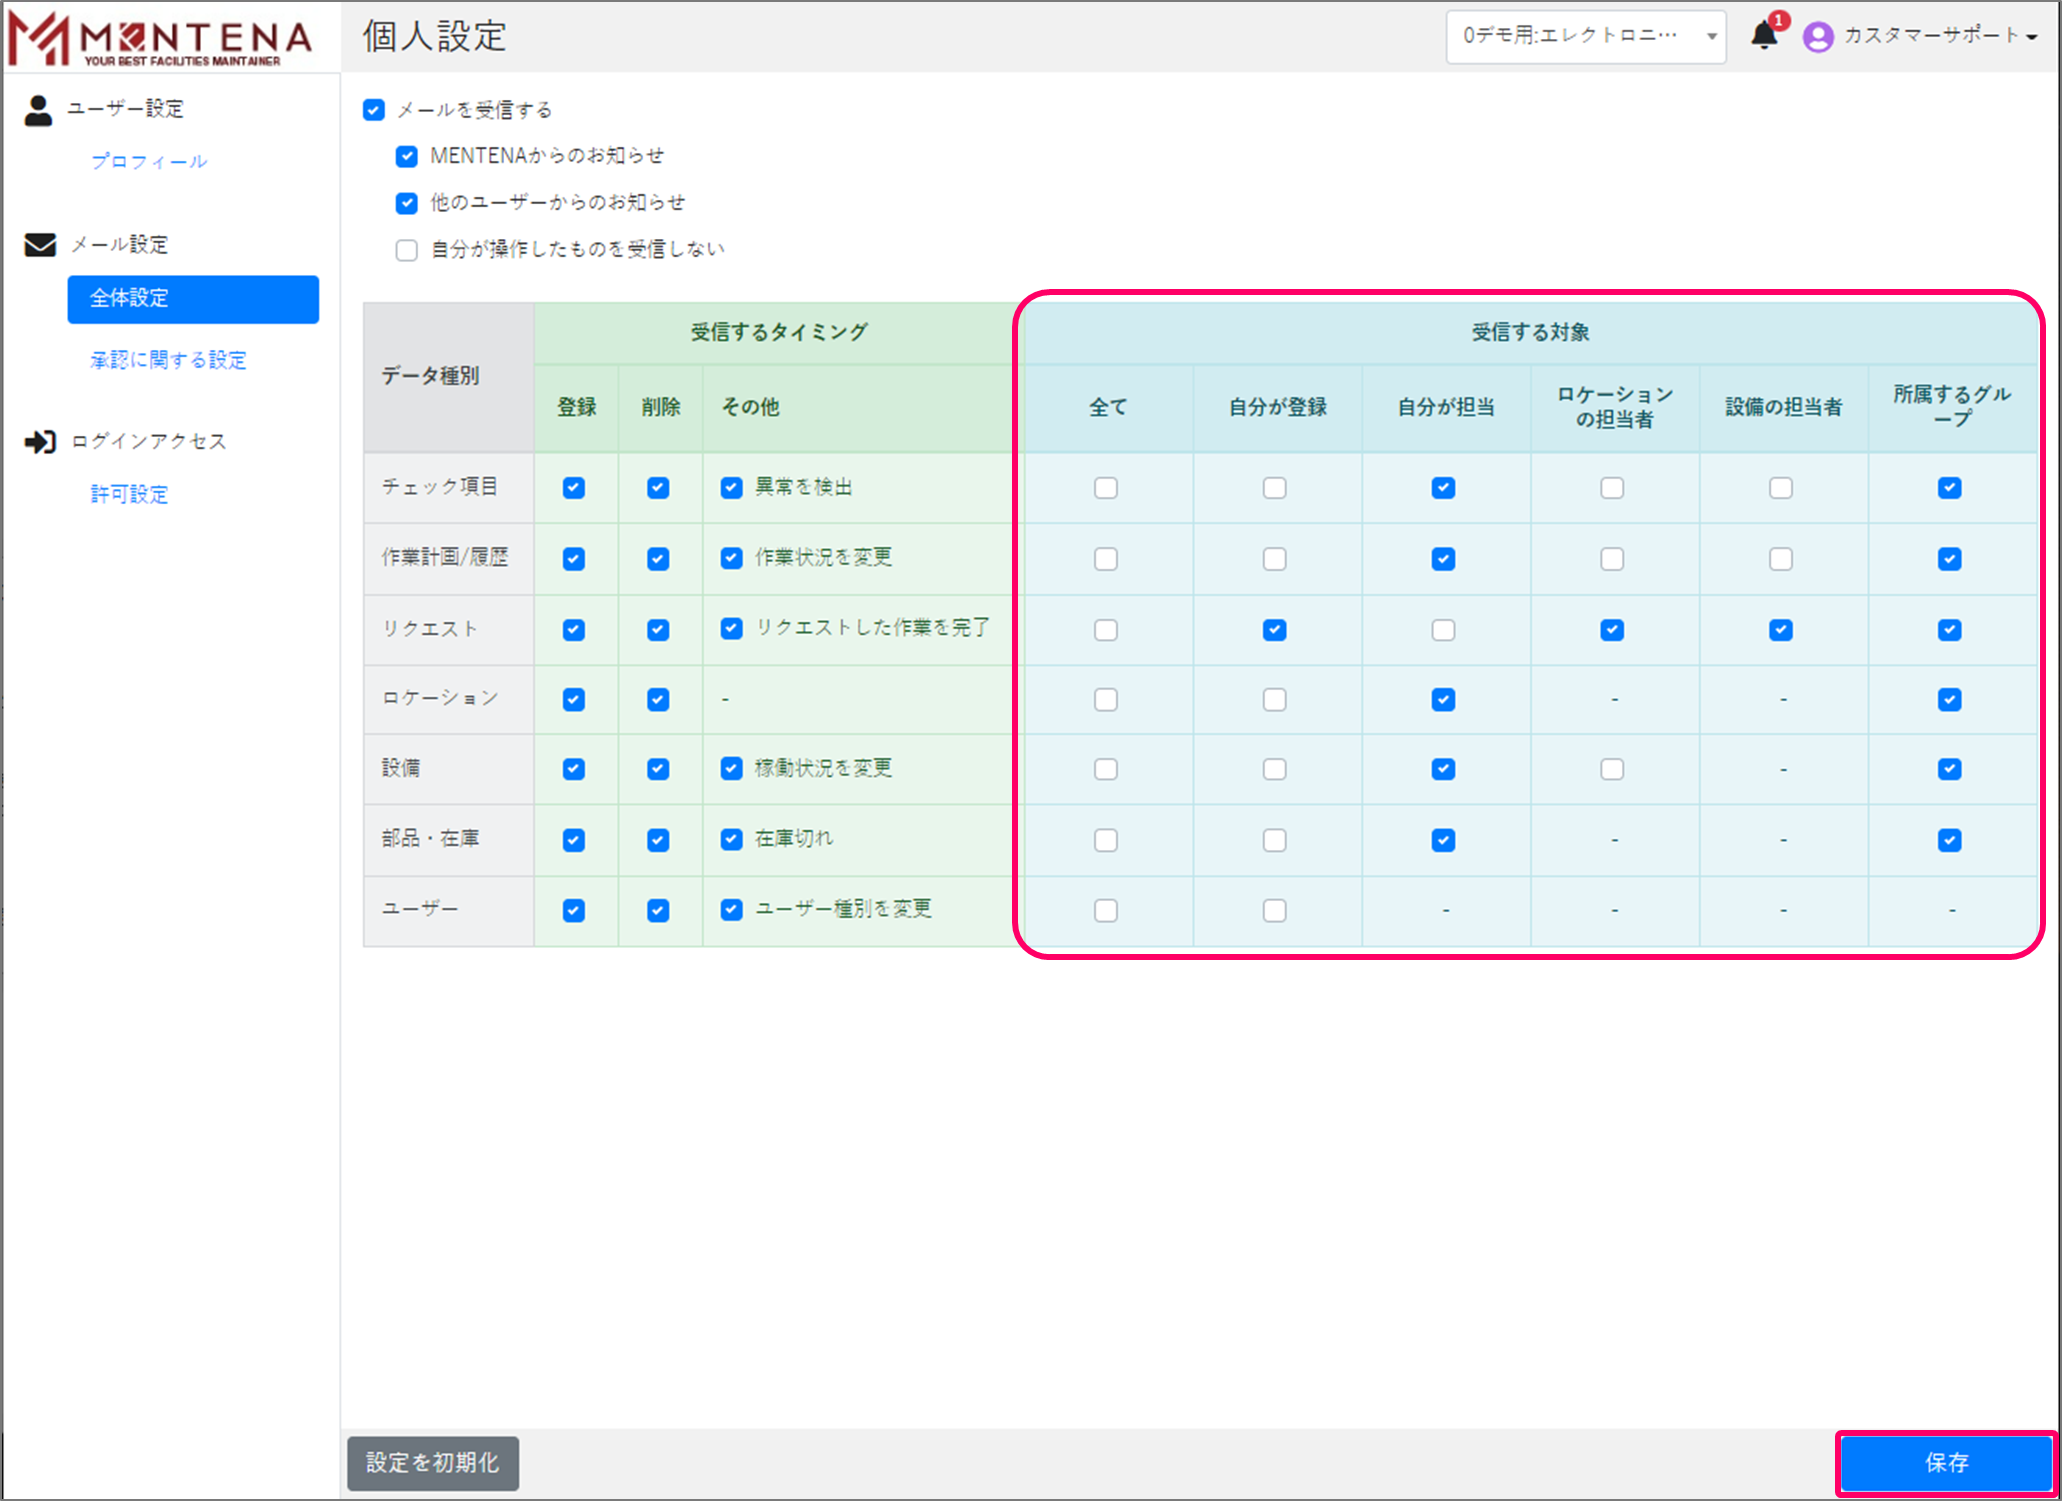Click the ユーザー設定 person icon
Image resolution: width=2062 pixels, height=1501 pixels.
[x=38, y=110]
